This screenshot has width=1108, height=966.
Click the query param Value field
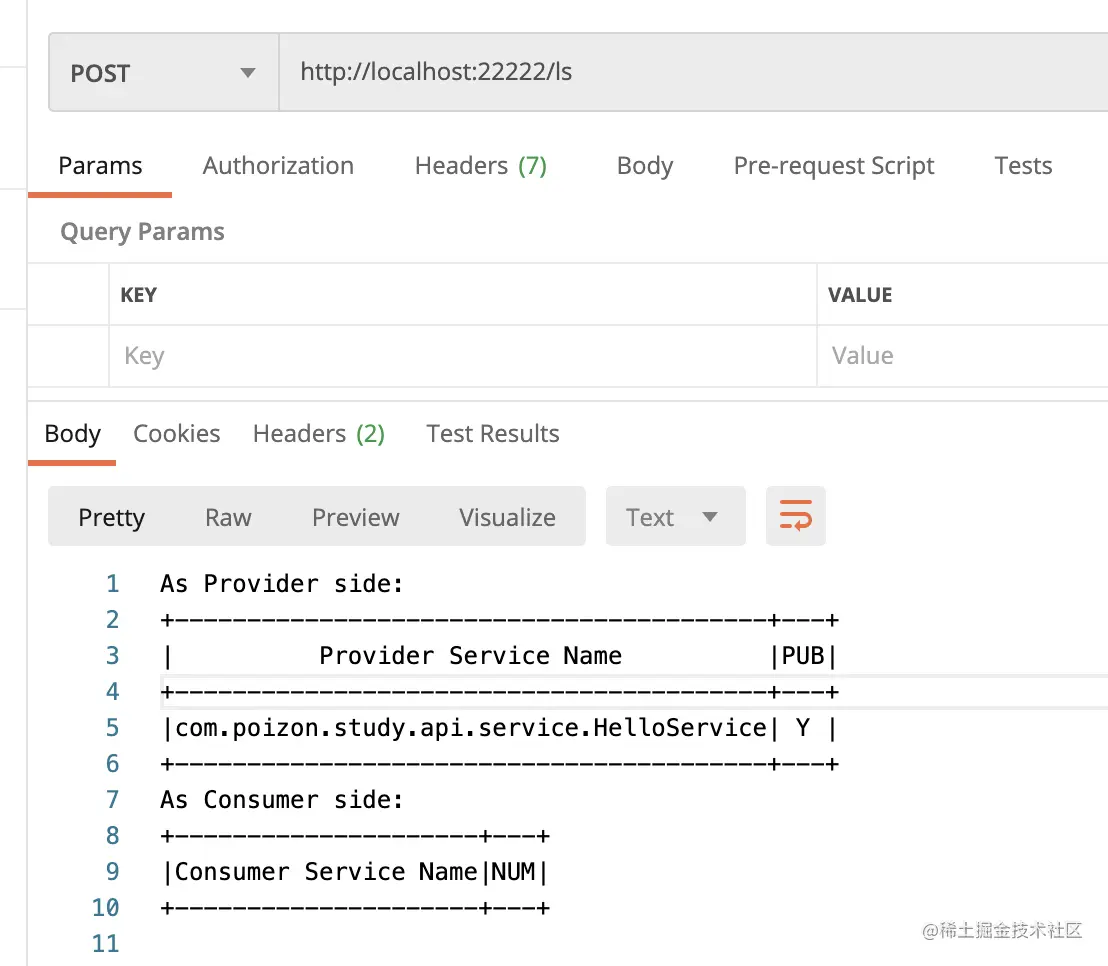(960, 356)
